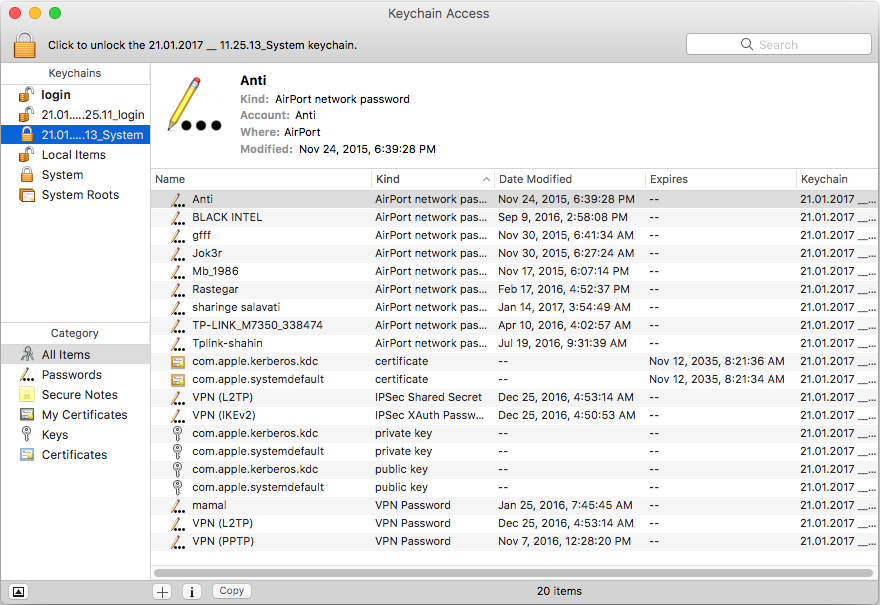Screen dimensions: 880x605
Task: Click the plus button to add item
Action: point(162,591)
